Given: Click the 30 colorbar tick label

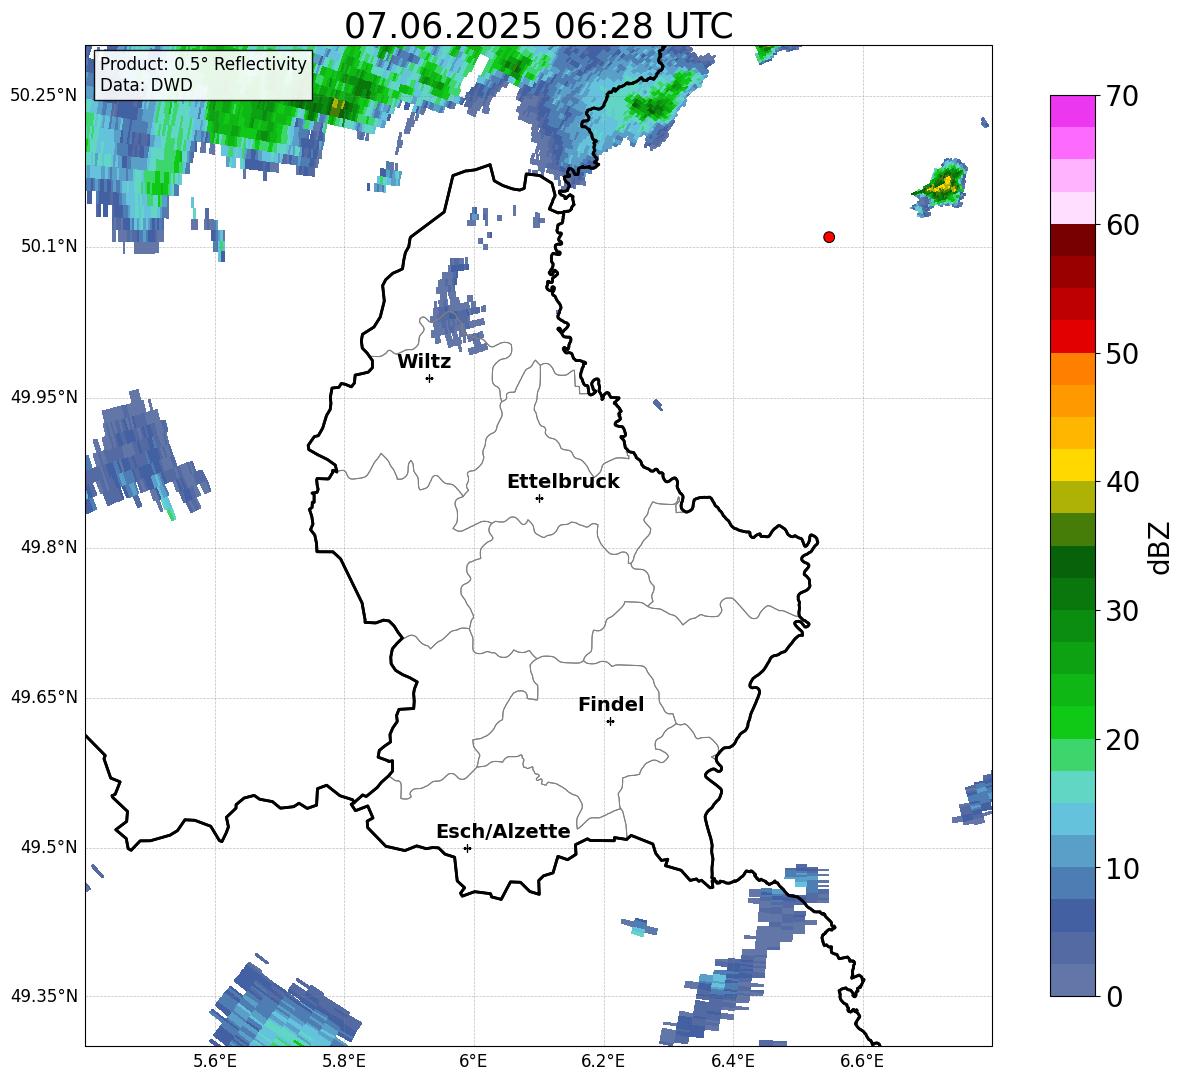Looking at the screenshot, I should 1122,611.
